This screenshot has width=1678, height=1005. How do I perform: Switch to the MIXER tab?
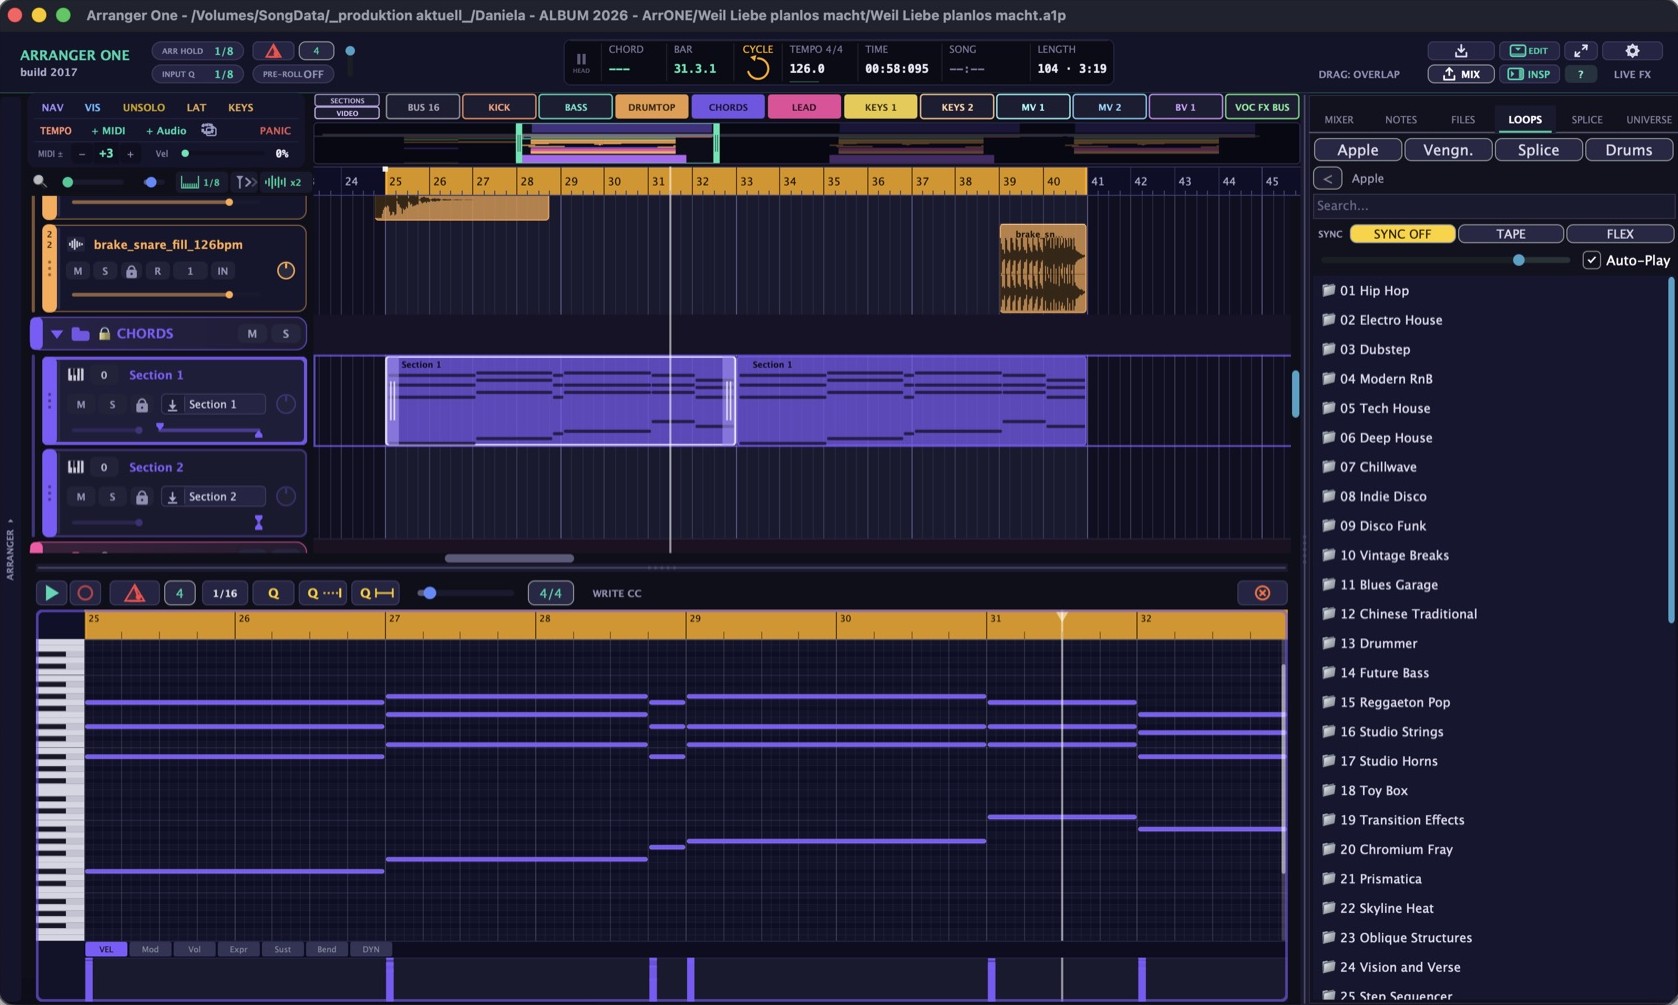pyautogui.click(x=1339, y=120)
